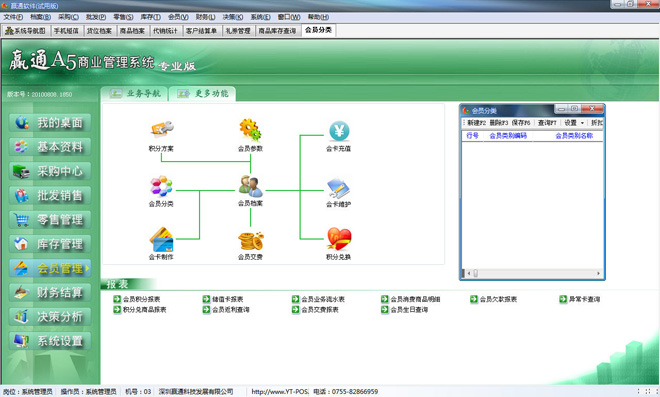Viewport: 660px width, 397px height.
Task: Open the 采购(C) menu
Action: [68, 17]
